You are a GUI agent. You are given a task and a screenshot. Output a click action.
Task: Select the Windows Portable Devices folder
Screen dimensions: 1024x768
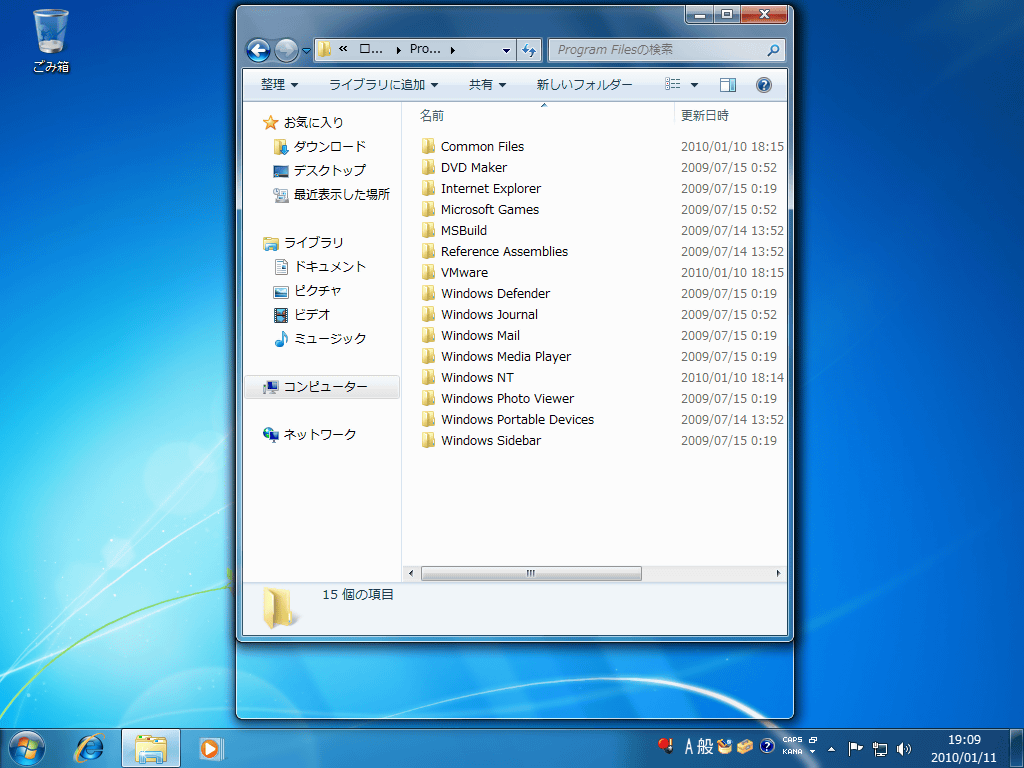[x=507, y=419]
